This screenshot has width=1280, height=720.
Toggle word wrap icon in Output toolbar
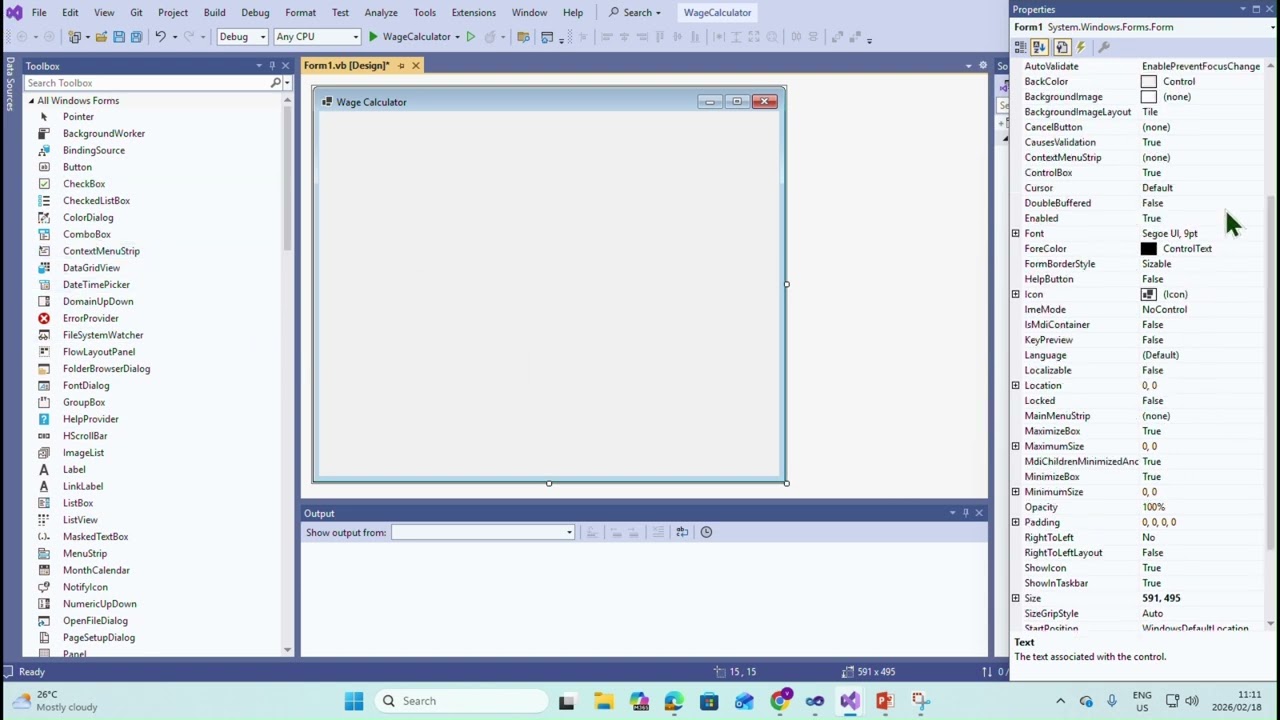tap(682, 532)
